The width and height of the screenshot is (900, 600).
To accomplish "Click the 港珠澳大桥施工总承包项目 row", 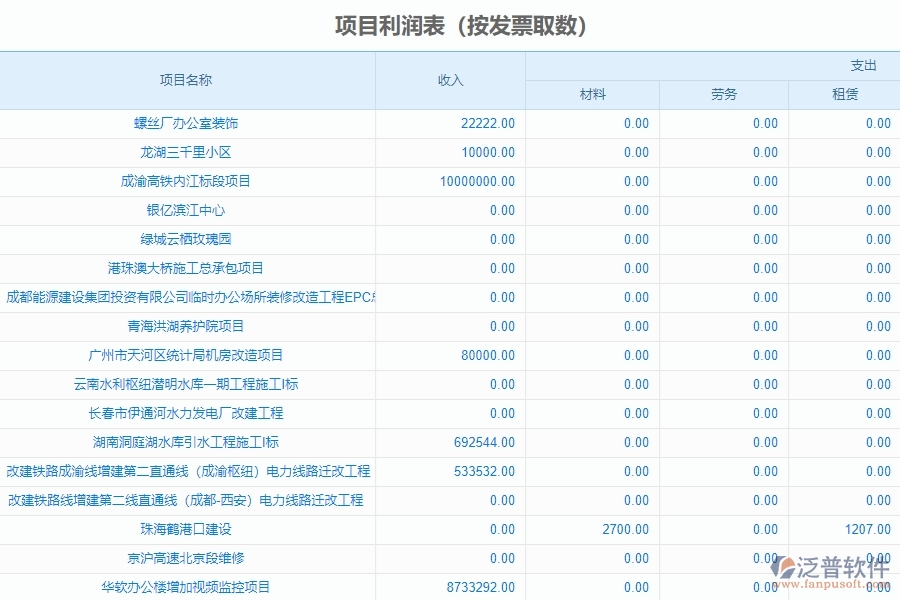I will (x=187, y=268).
